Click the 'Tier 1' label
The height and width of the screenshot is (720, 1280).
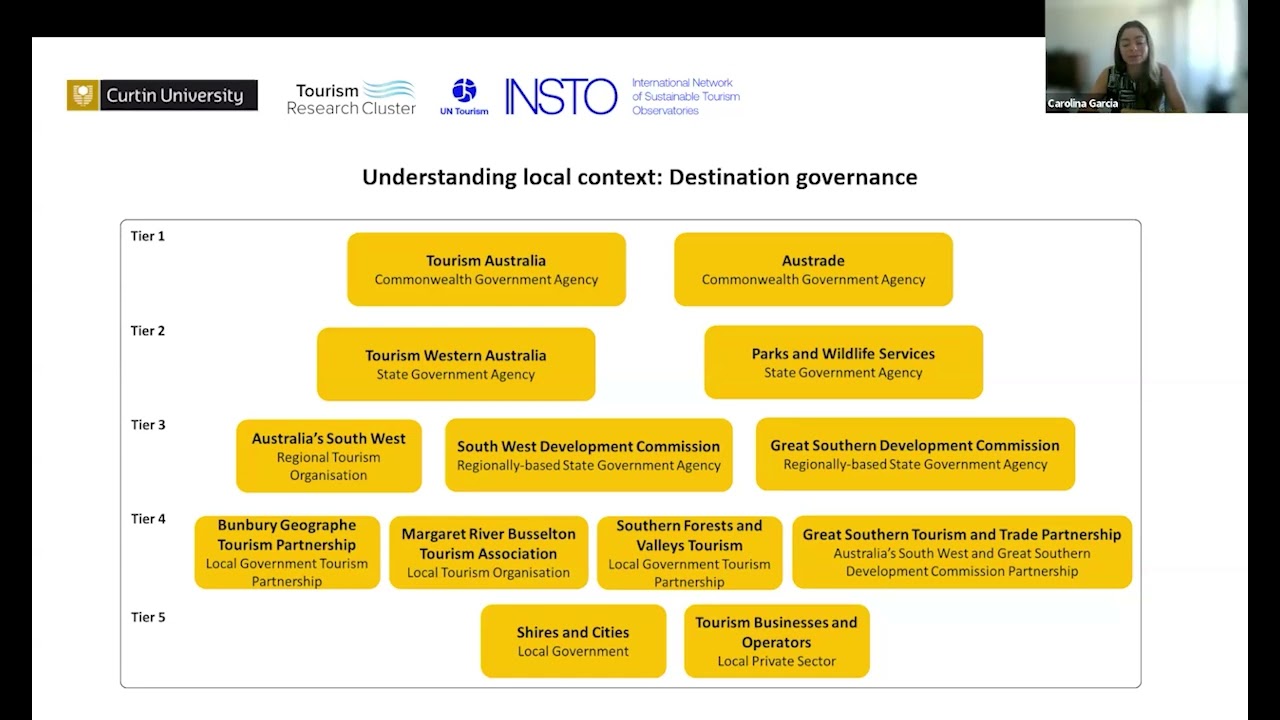coord(148,236)
